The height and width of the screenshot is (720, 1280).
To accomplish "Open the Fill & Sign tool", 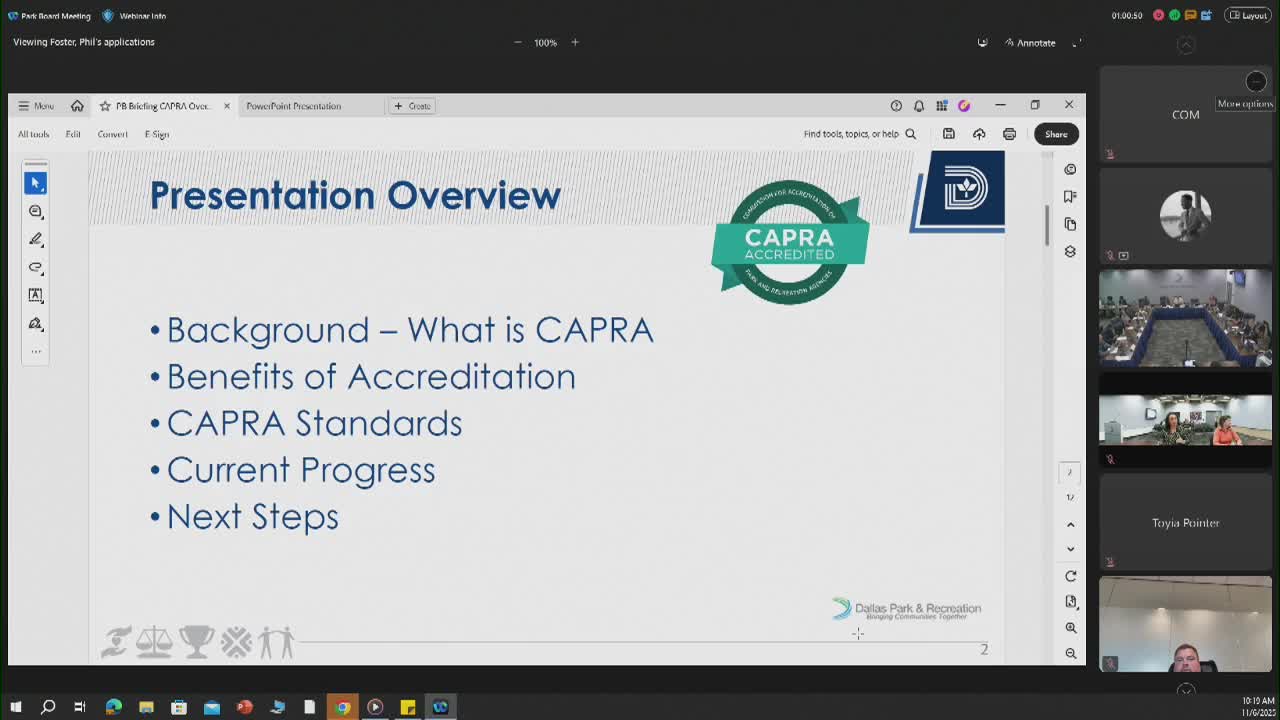I will point(35,323).
